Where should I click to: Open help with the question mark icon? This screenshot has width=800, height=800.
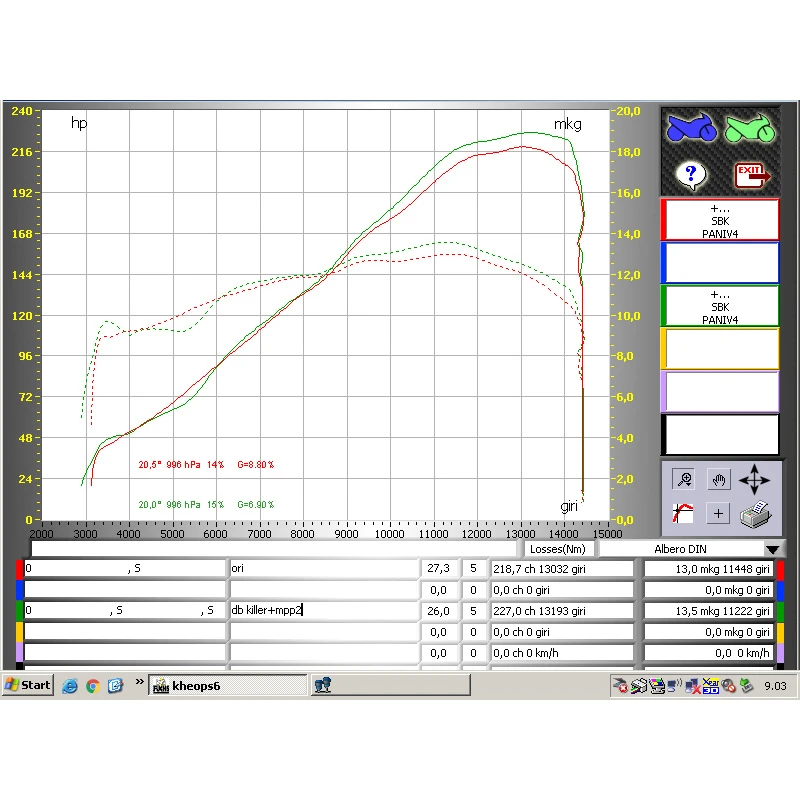point(690,176)
